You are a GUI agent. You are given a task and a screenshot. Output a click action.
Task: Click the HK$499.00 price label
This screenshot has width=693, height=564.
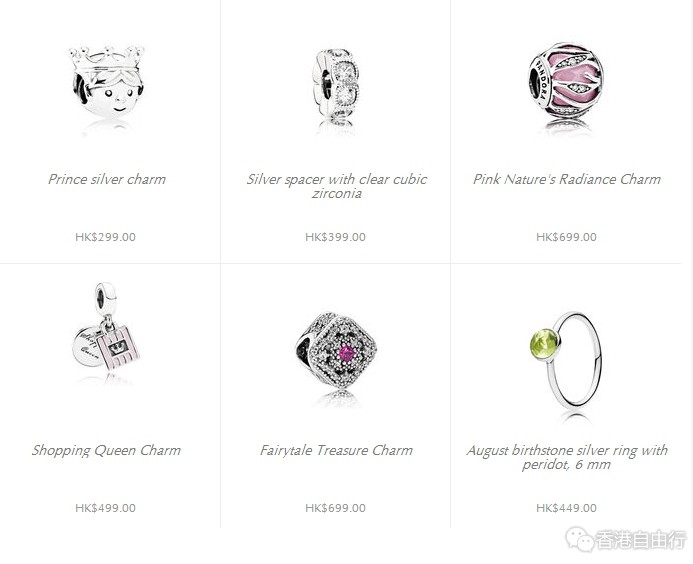click(105, 508)
